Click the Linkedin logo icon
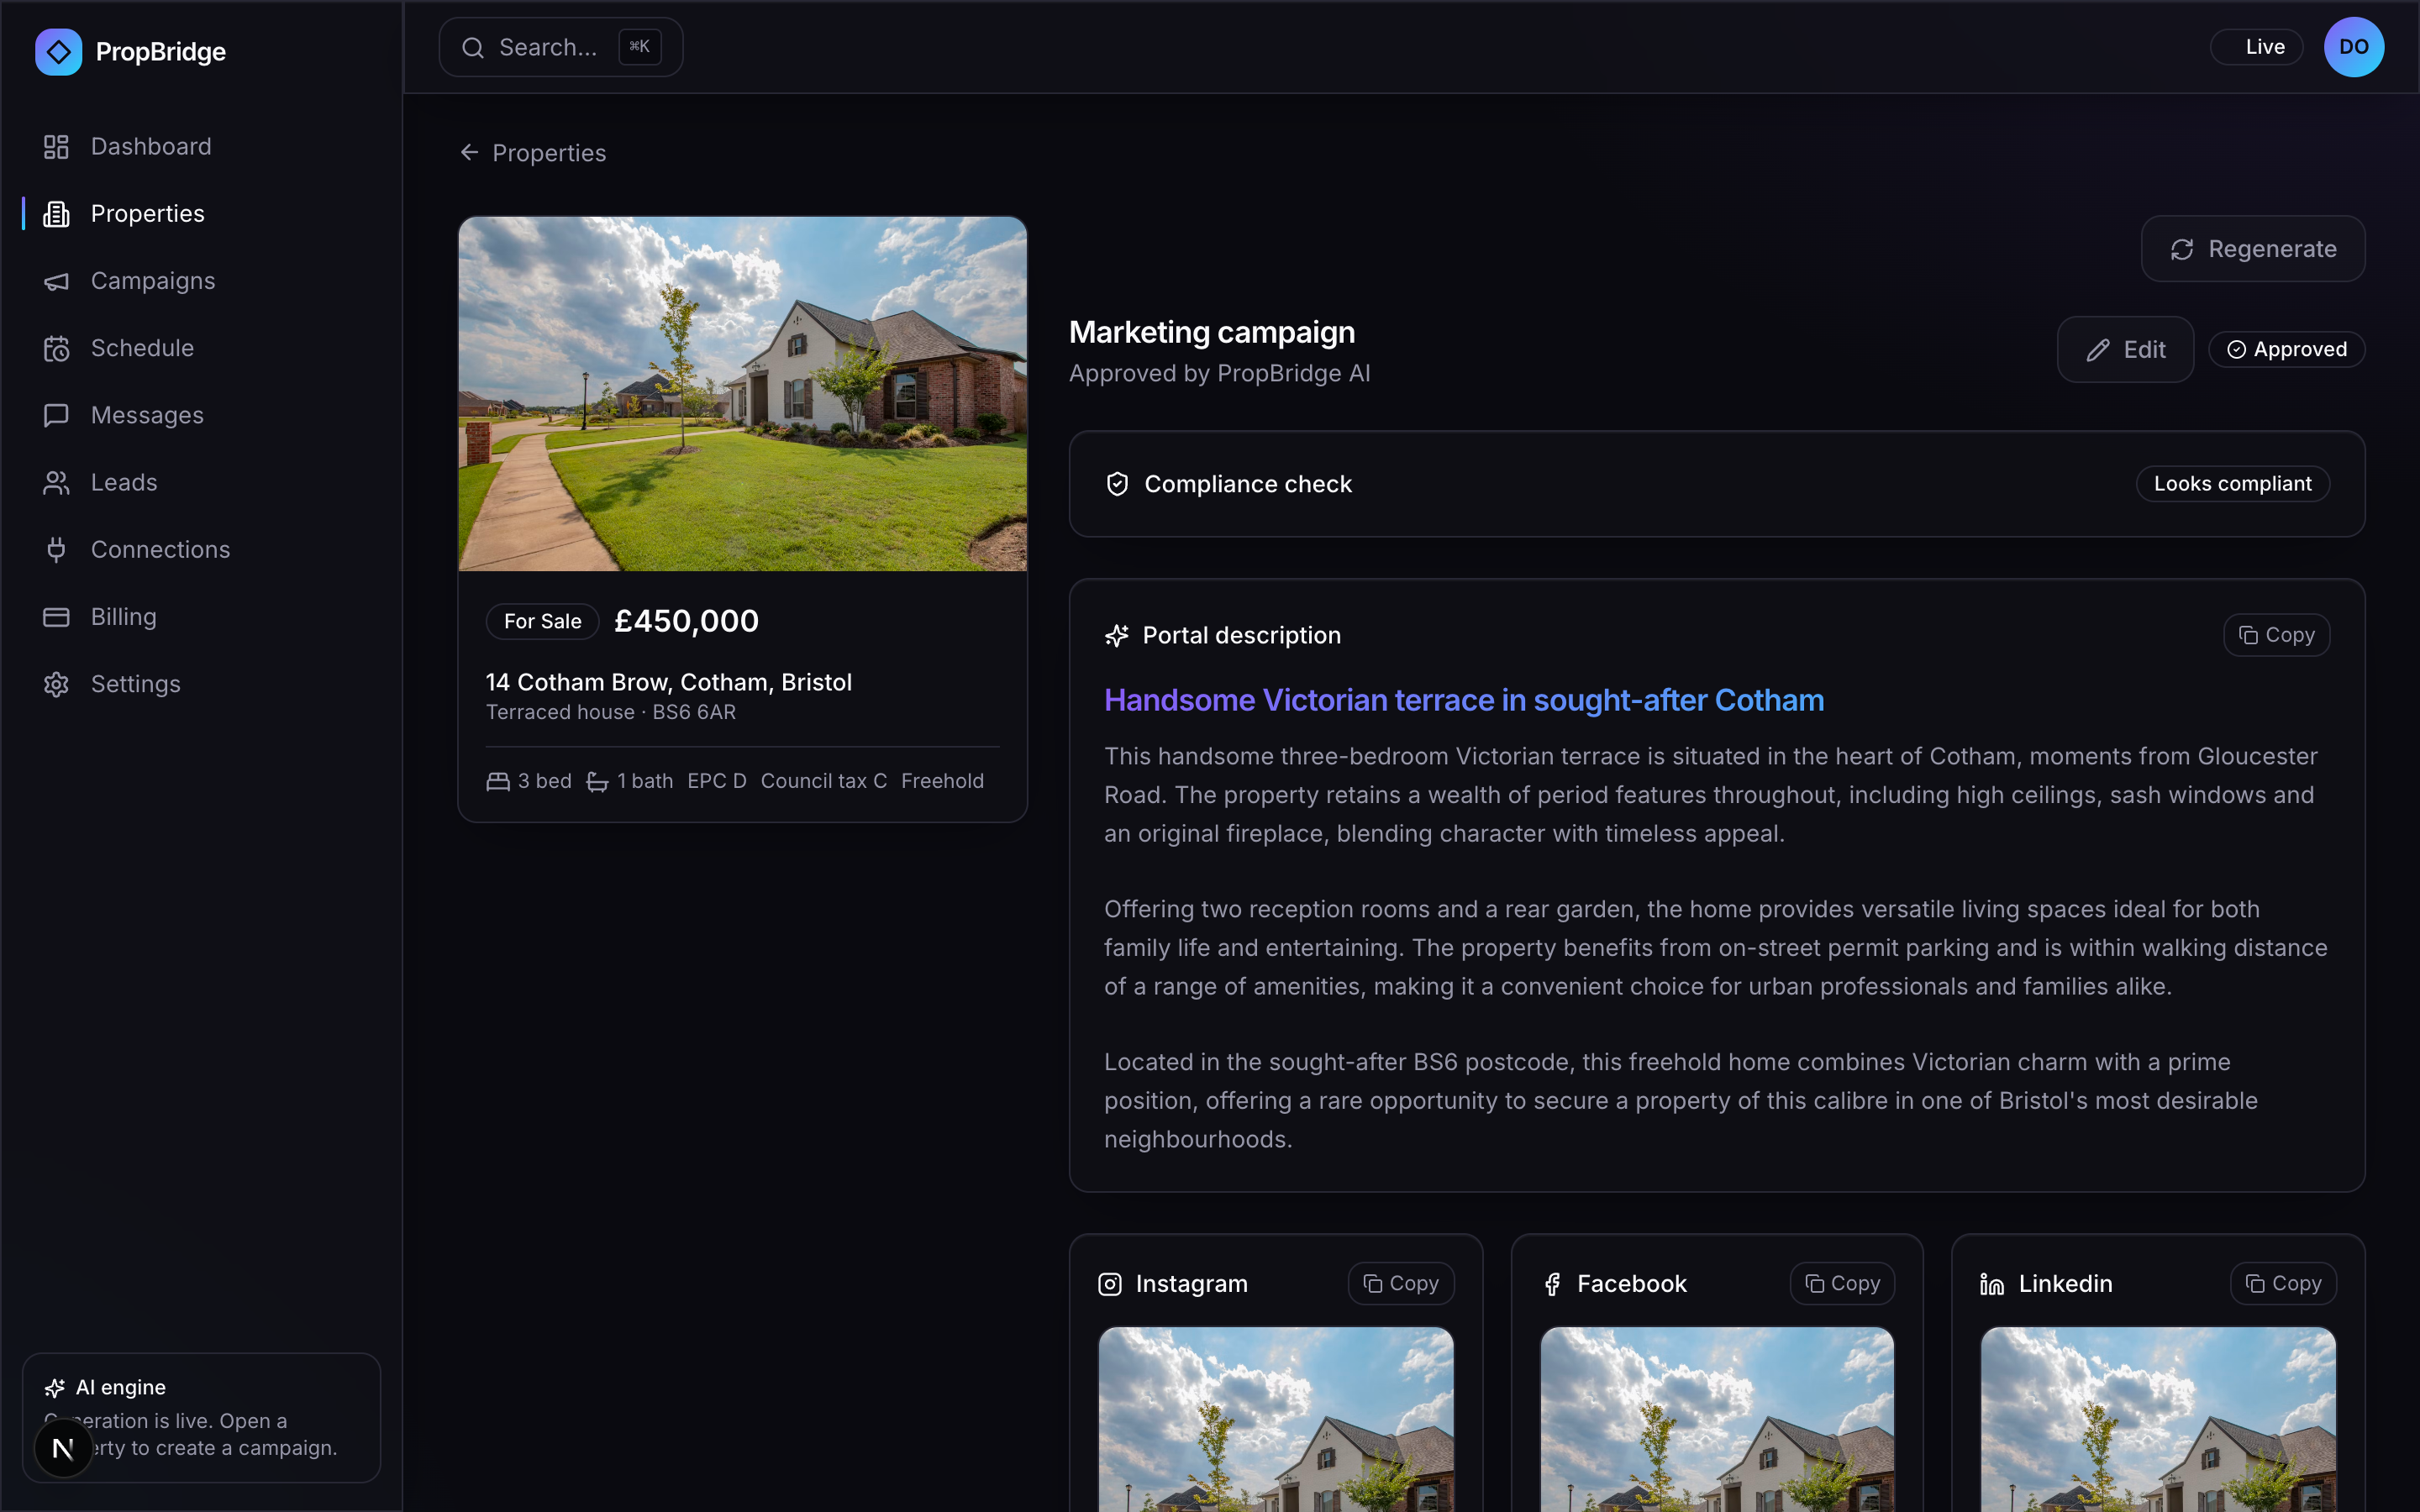Image resolution: width=2420 pixels, height=1512 pixels. click(x=1992, y=1284)
